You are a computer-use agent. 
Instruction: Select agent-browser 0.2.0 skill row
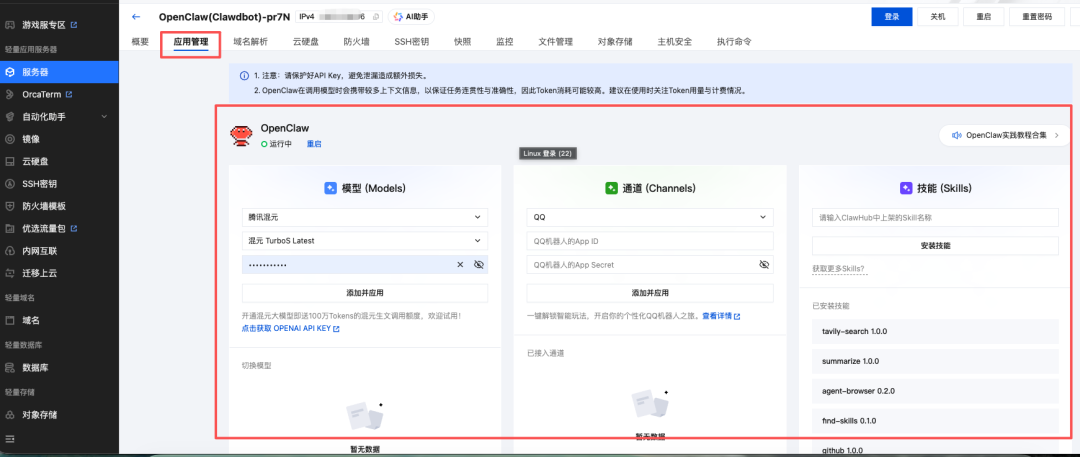[935, 390]
